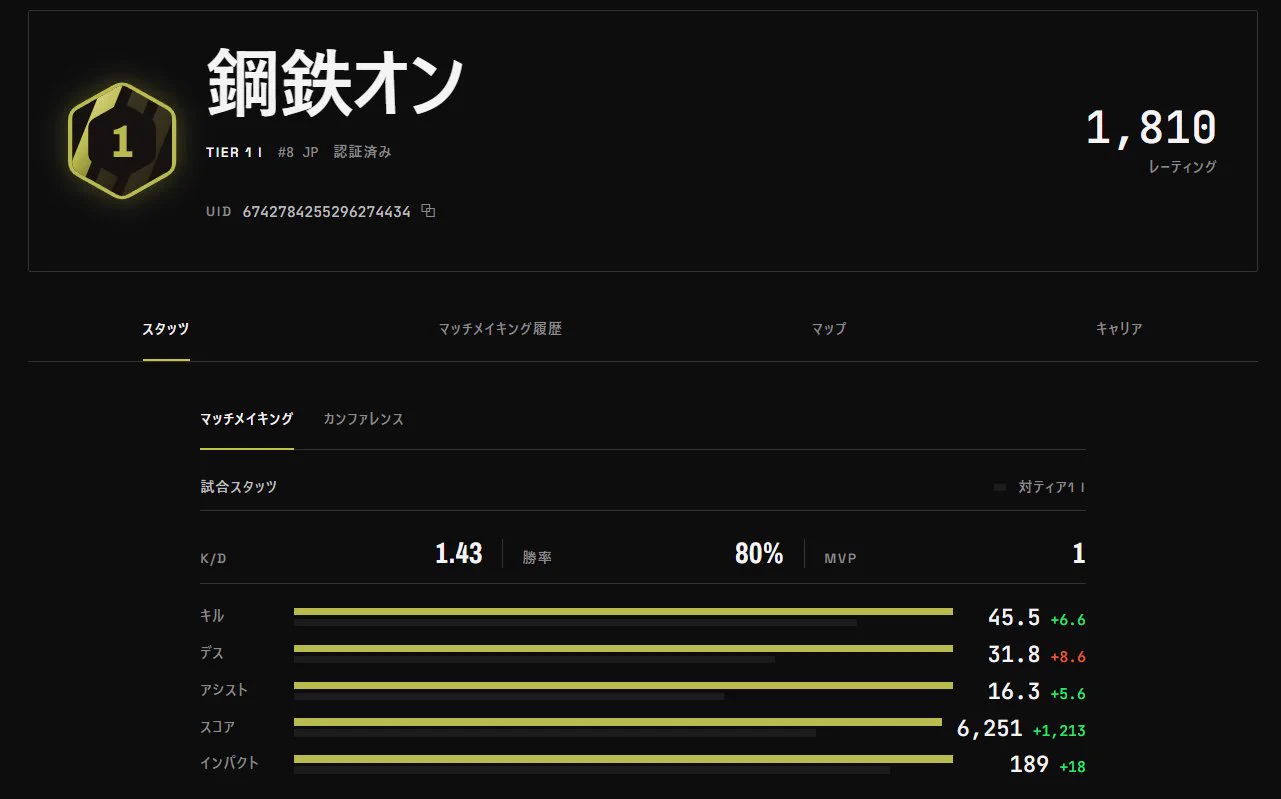Copy the UID with the copy icon

point(428,211)
